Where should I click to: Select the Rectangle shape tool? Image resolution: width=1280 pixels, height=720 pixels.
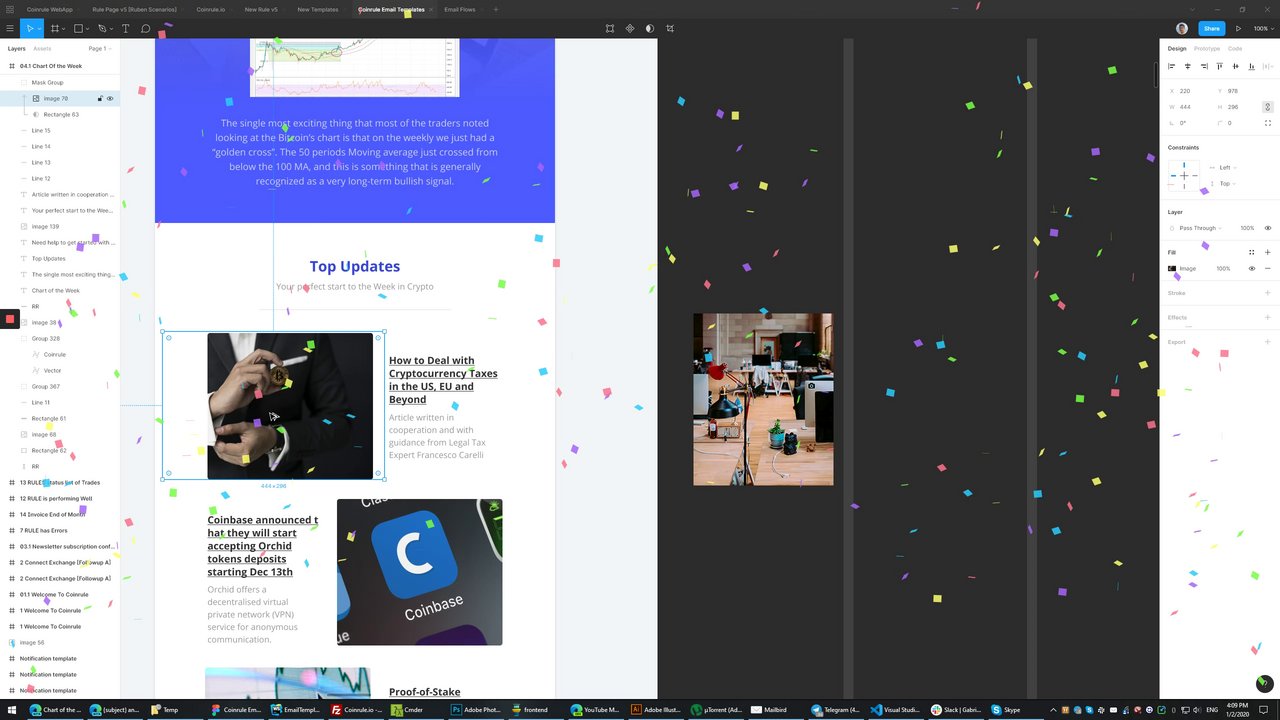point(78,28)
